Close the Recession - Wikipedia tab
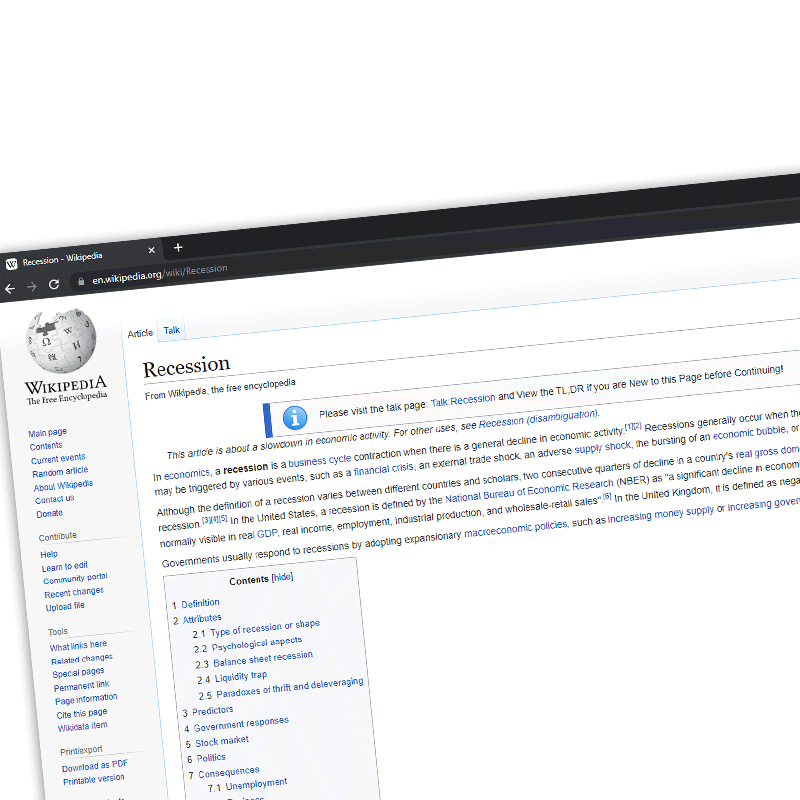This screenshot has width=800, height=800. pos(152,250)
